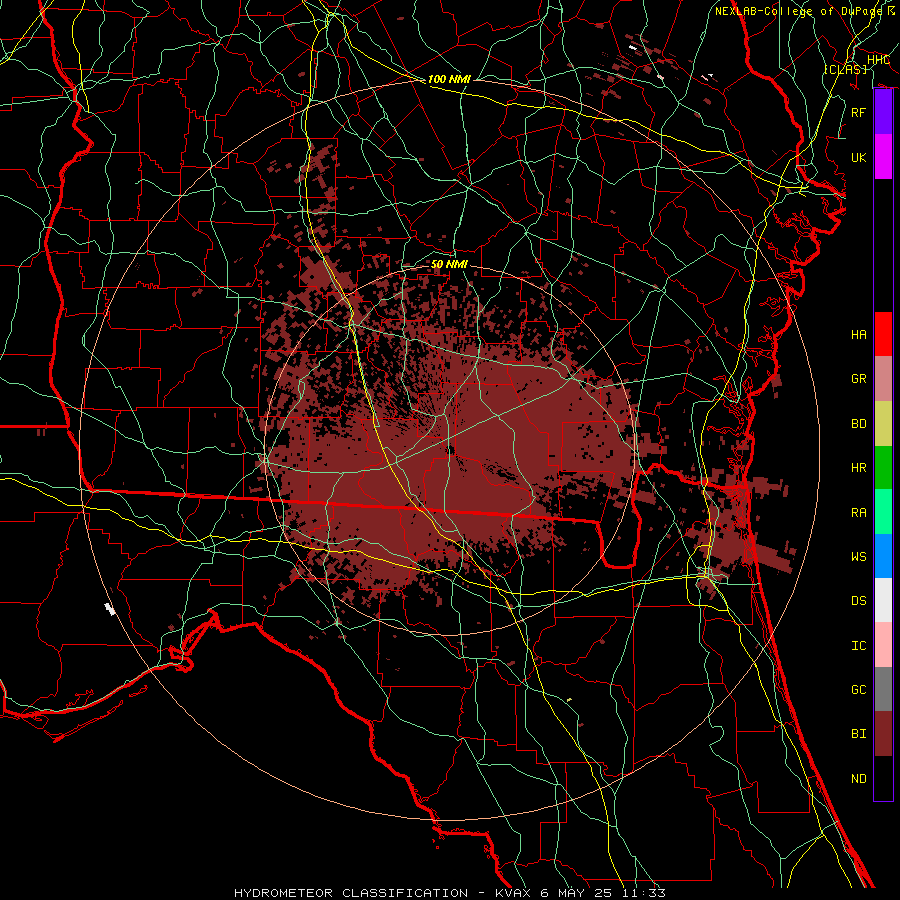This screenshot has width=900, height=900.
Task: Click the KVAX station identifier
Action: pyautogui.click(x=515, y=893)
